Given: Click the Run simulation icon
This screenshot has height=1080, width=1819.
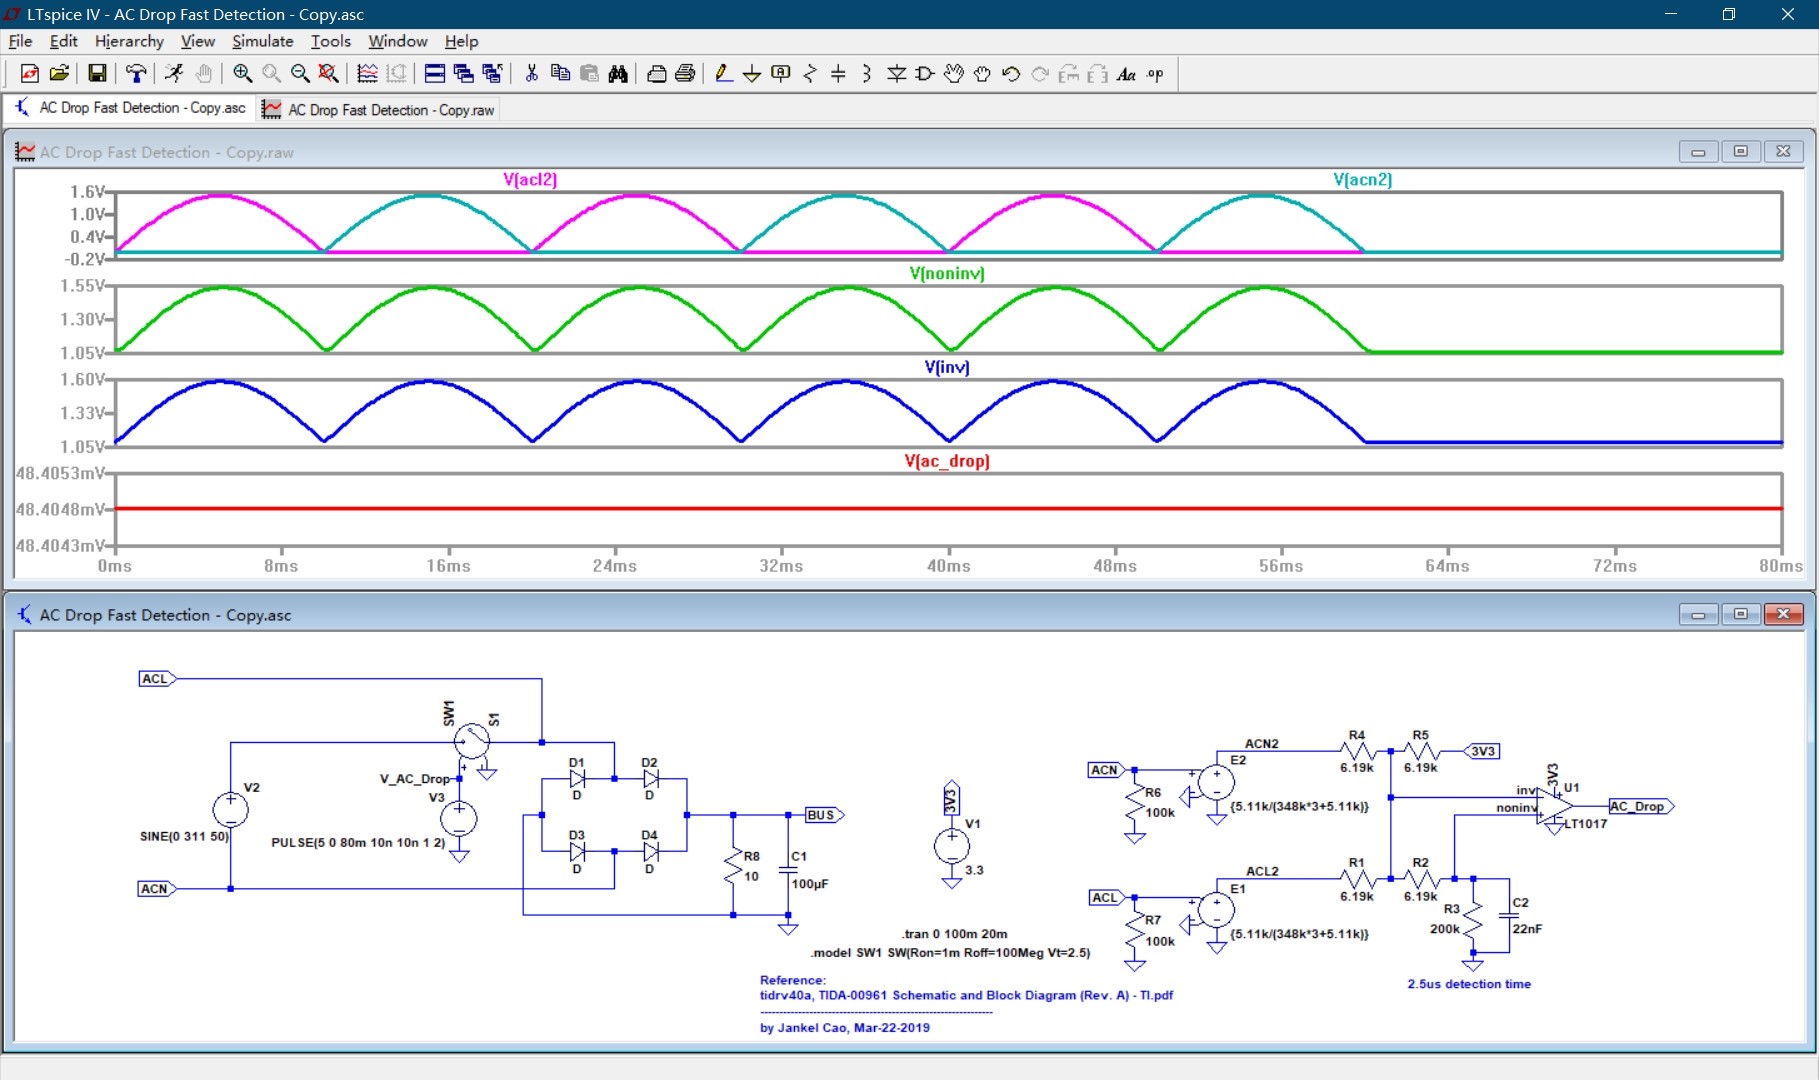Looking at the screenshot, I should (174, 74).
